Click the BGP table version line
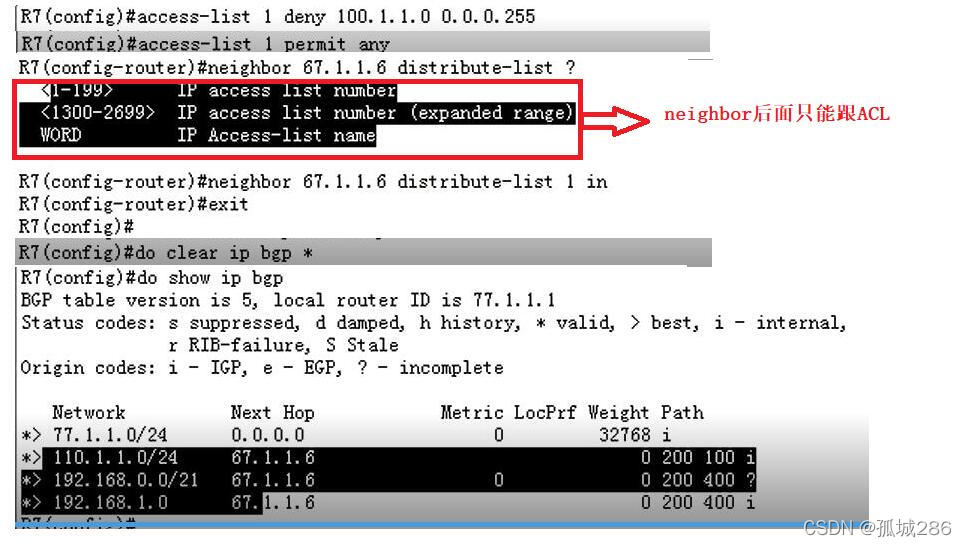 tap(288, 300)
